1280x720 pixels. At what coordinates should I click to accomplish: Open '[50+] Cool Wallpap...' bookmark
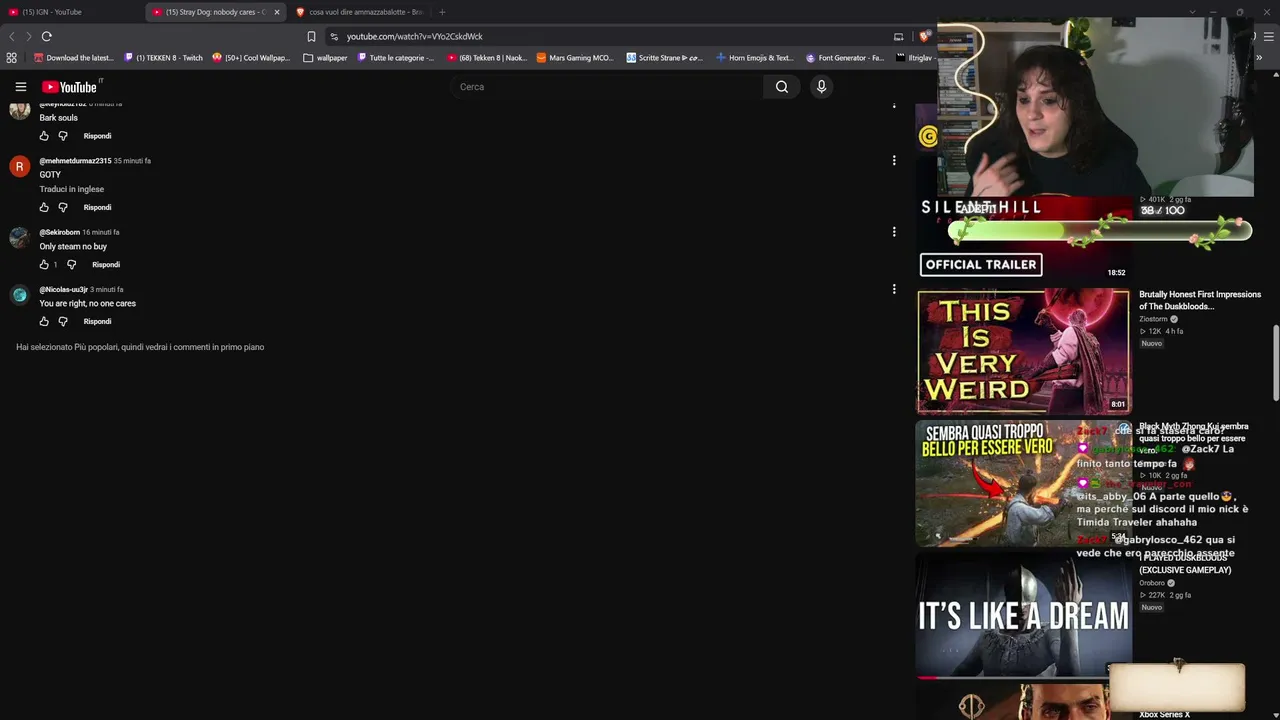(x=251, y=58)
